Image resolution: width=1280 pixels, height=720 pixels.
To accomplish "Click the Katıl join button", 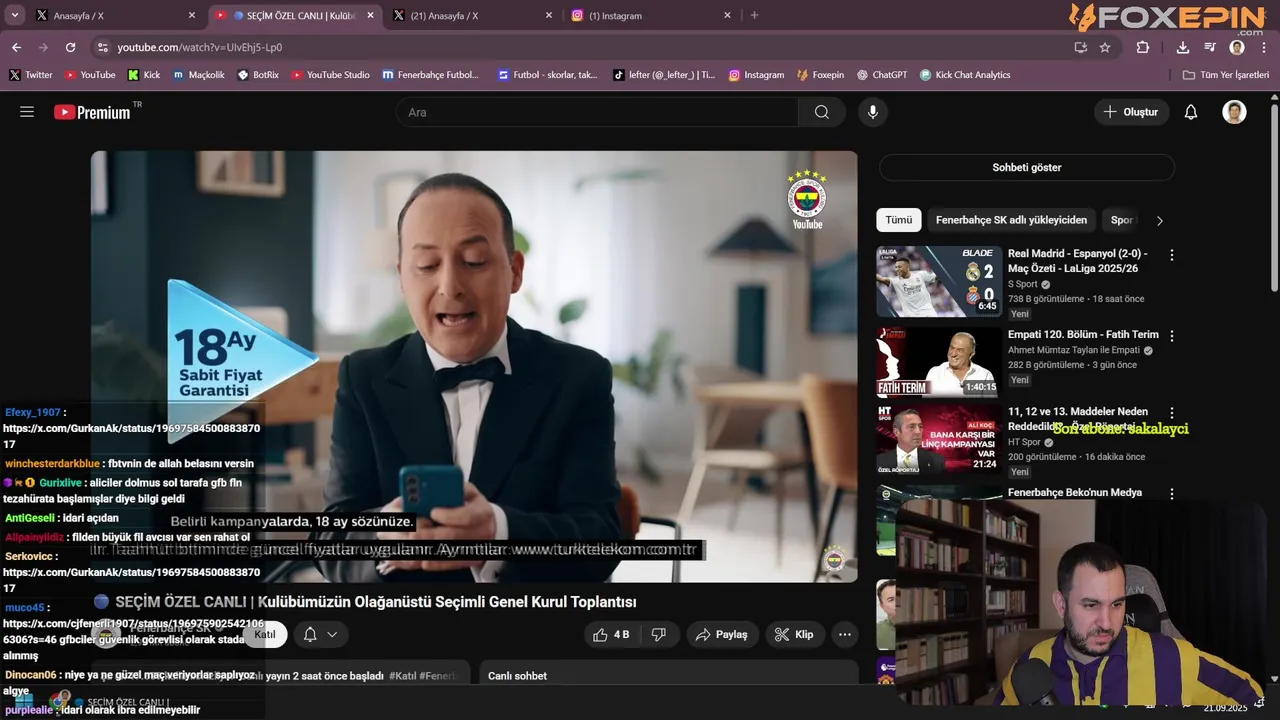I will [264, 634].
